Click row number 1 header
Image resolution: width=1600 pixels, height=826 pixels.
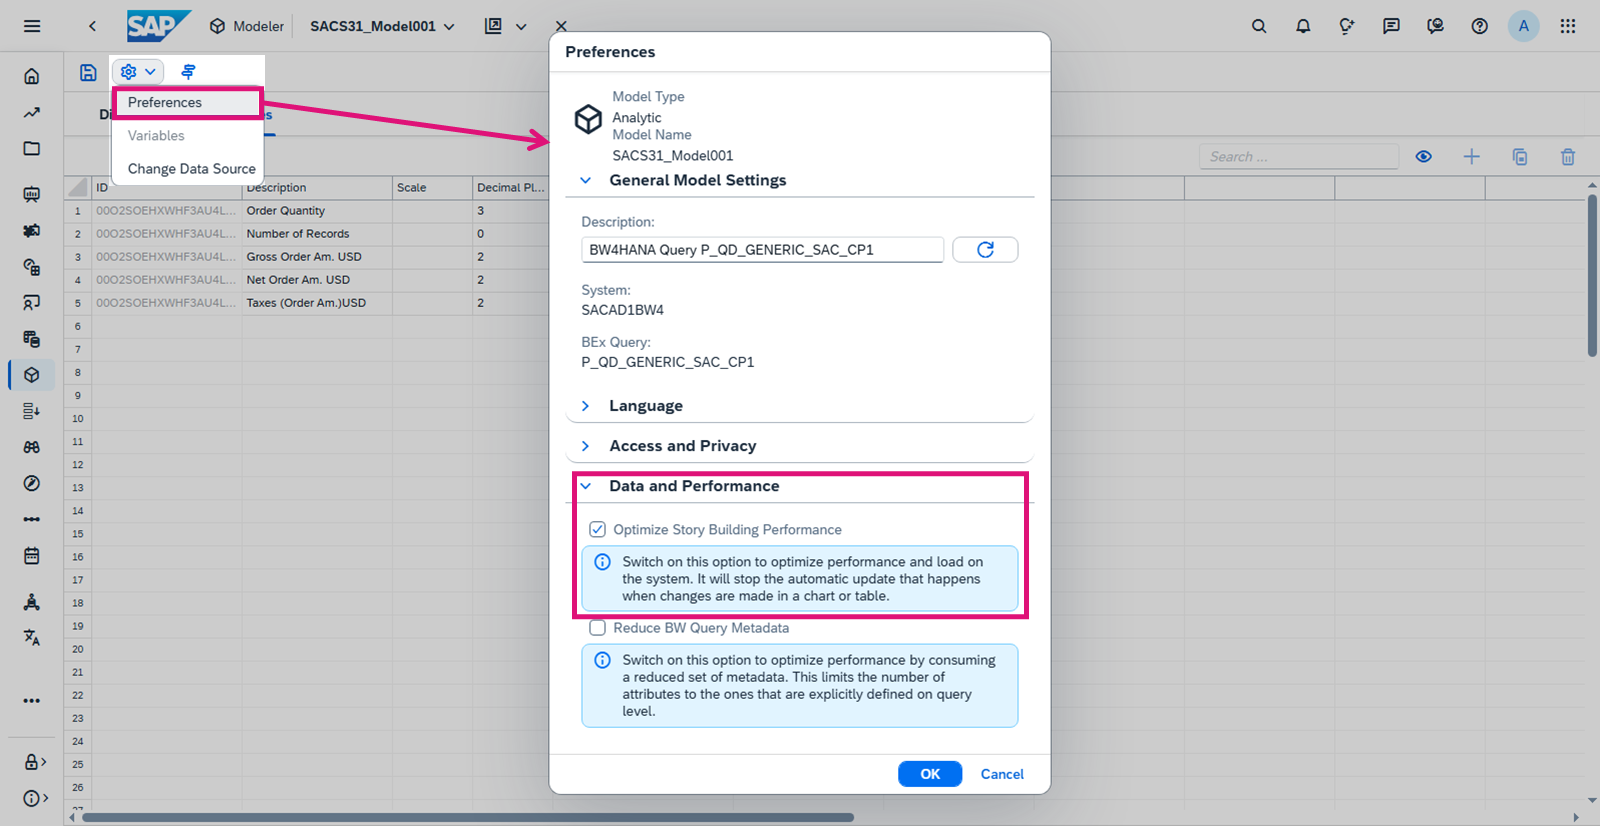(78, 211)
